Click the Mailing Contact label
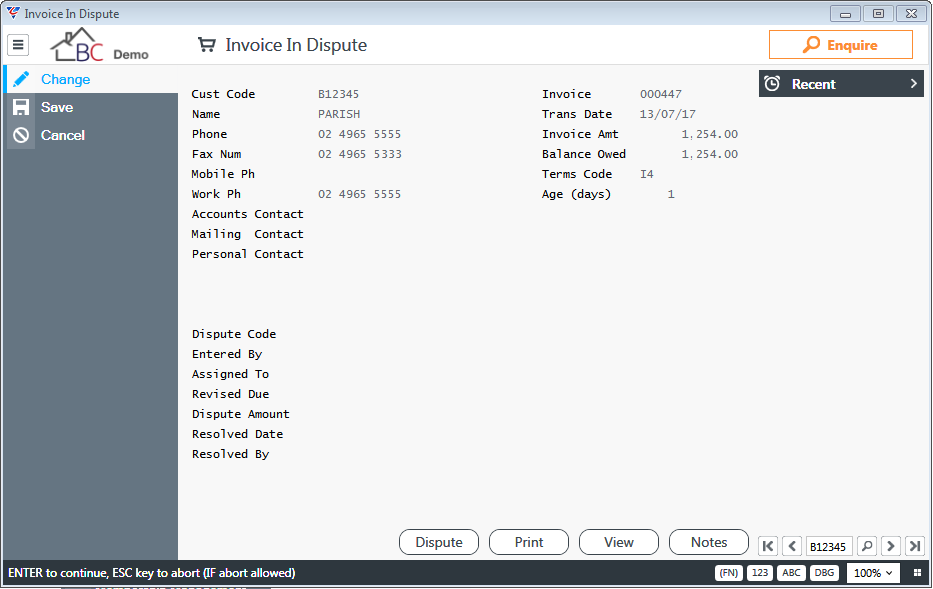Image resolution: width=933 pixels, height=589 pixels. pos(248,234)
